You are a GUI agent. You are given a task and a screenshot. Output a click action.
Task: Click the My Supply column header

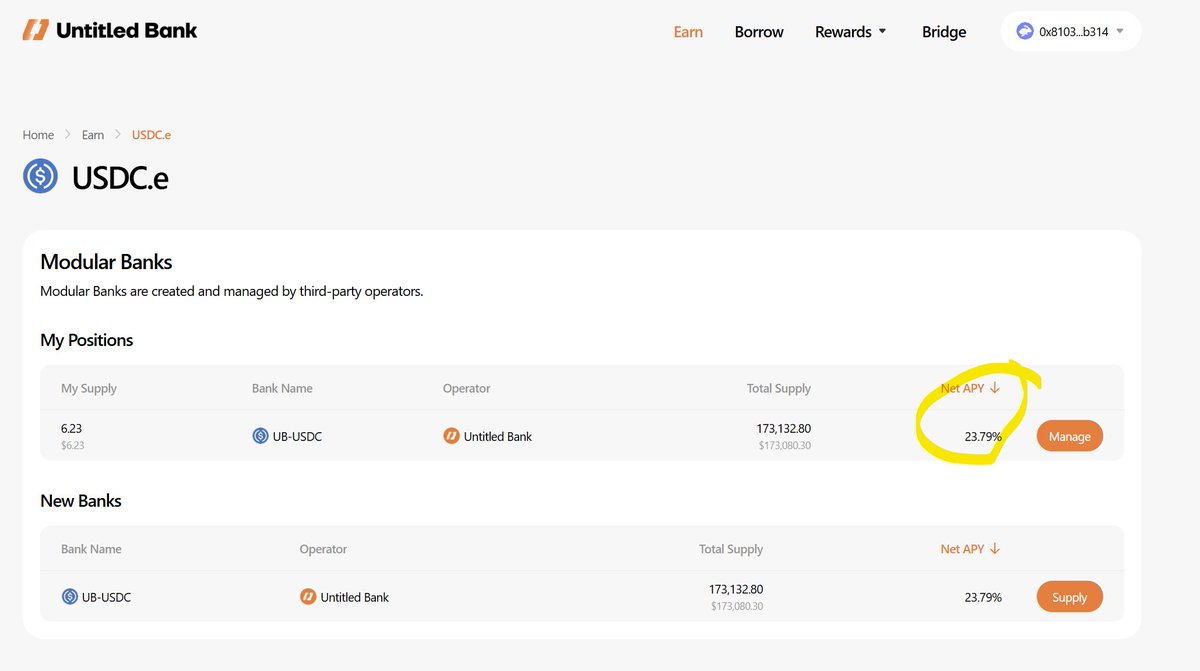tap(89, 388)
